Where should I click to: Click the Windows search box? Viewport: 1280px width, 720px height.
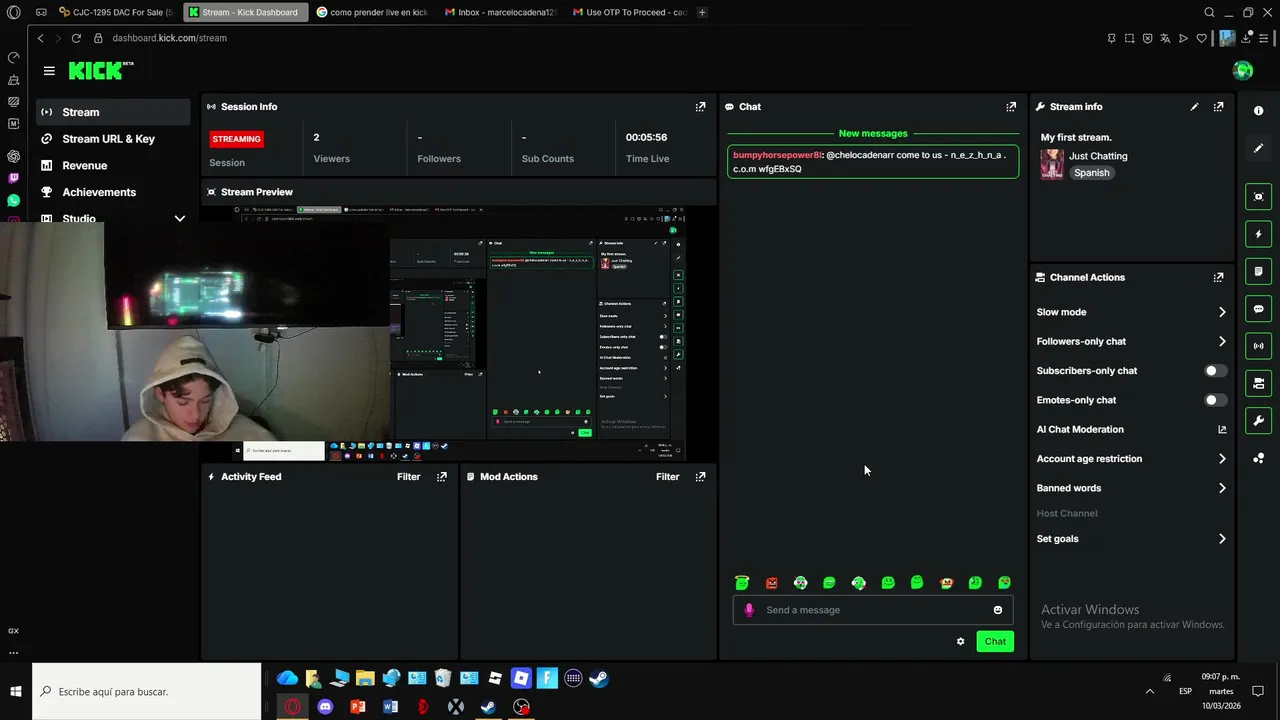pyautogui.click(x=147, y=692)
